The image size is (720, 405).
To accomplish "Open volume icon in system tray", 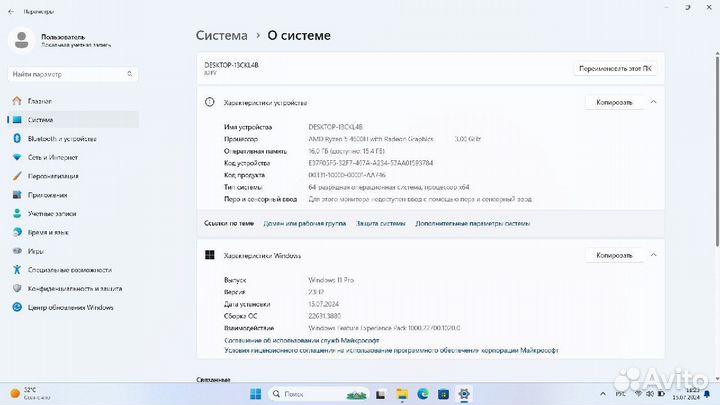I will (x=650, y=394).
